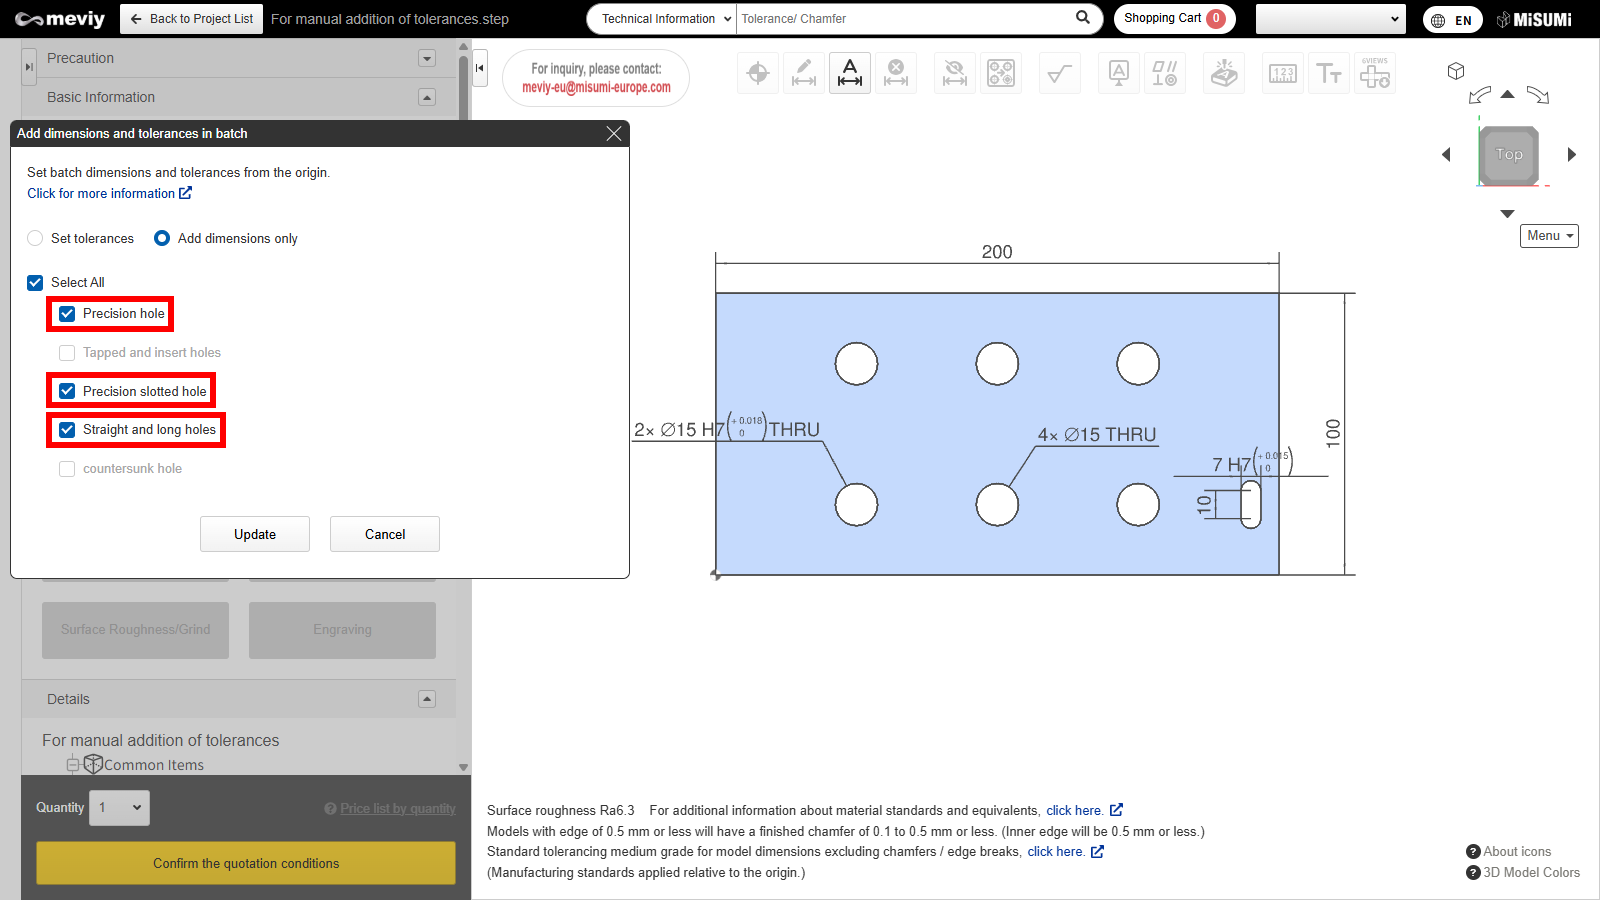
Task: Expand the view Menu dropdown
Action: coord(1549,236)
